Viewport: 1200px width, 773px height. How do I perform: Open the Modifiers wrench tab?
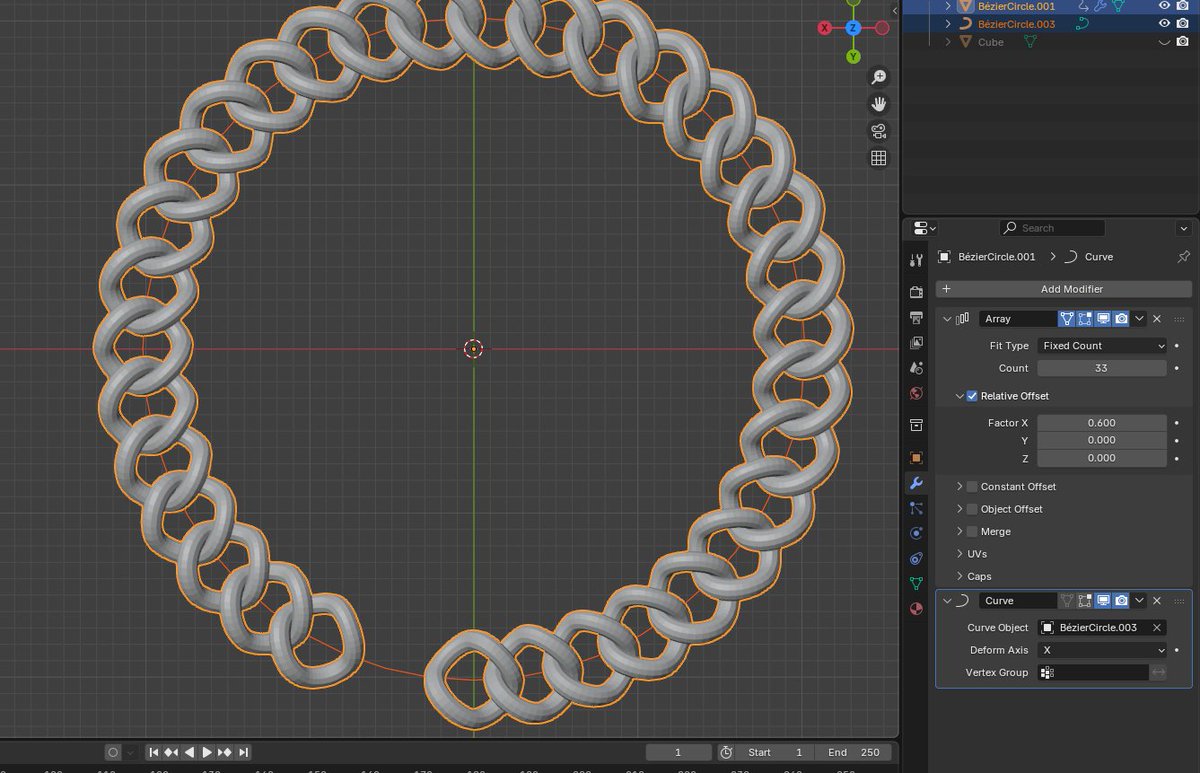pyautogui.click(x=916, y=483)
